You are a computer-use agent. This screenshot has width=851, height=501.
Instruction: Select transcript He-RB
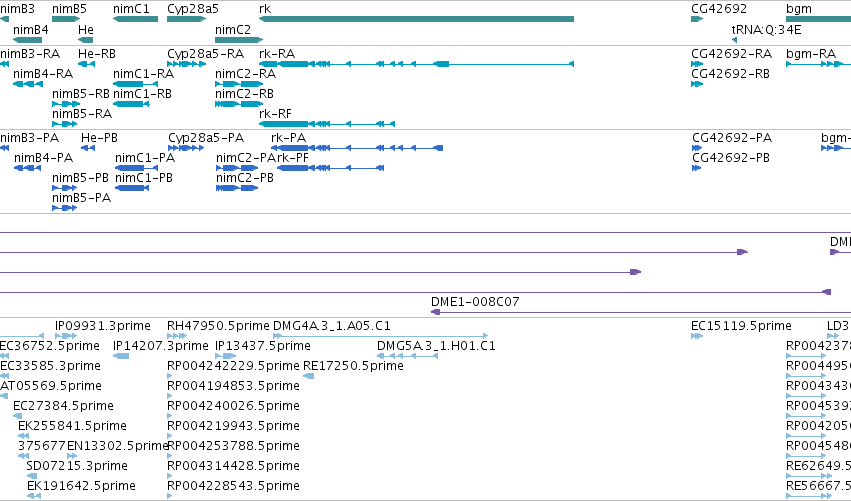pyautogui.click(x=97, y=54)
